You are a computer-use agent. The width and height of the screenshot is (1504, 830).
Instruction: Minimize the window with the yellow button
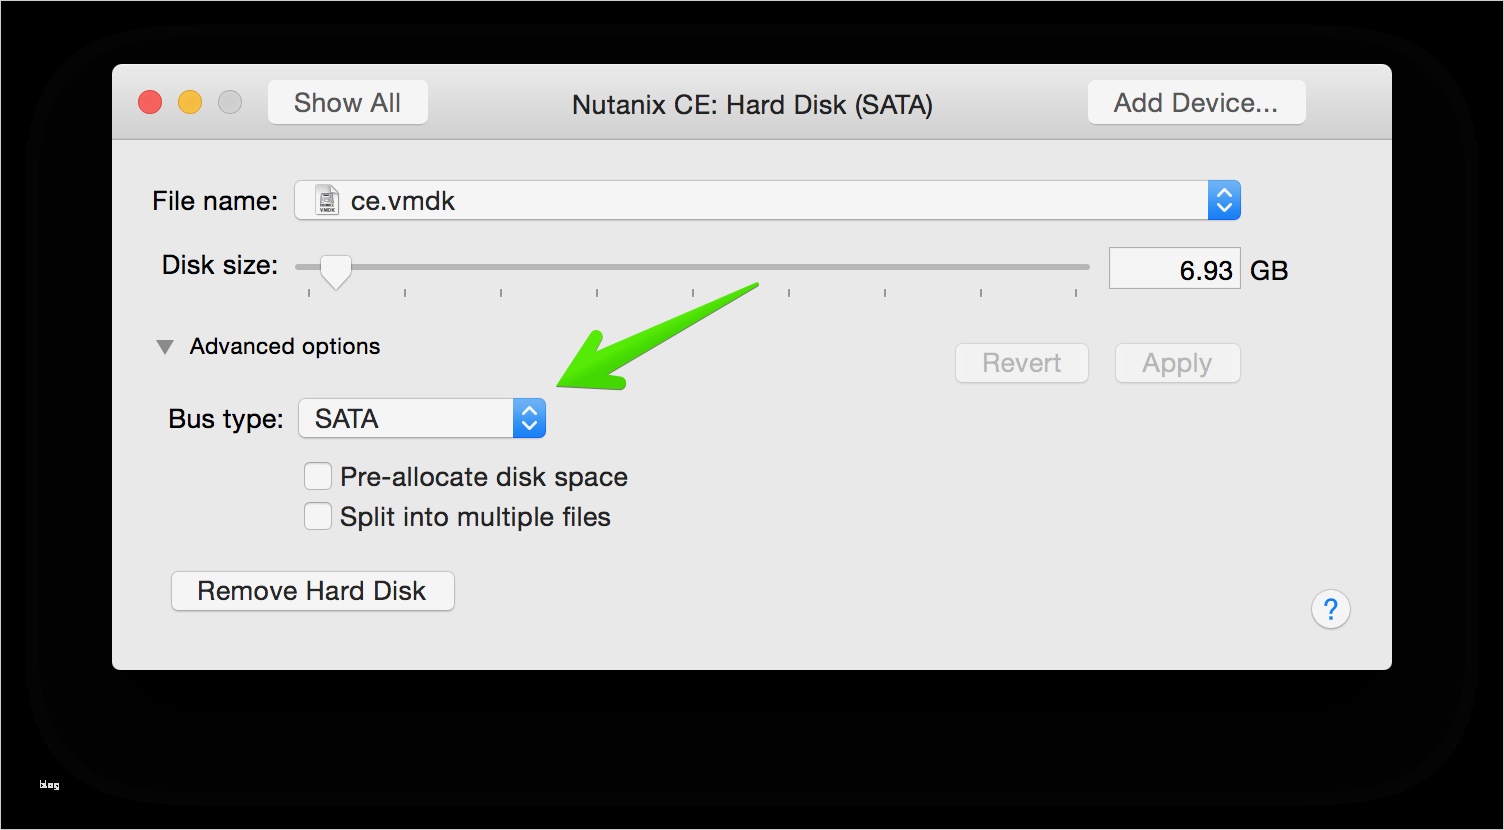[190, 102]
